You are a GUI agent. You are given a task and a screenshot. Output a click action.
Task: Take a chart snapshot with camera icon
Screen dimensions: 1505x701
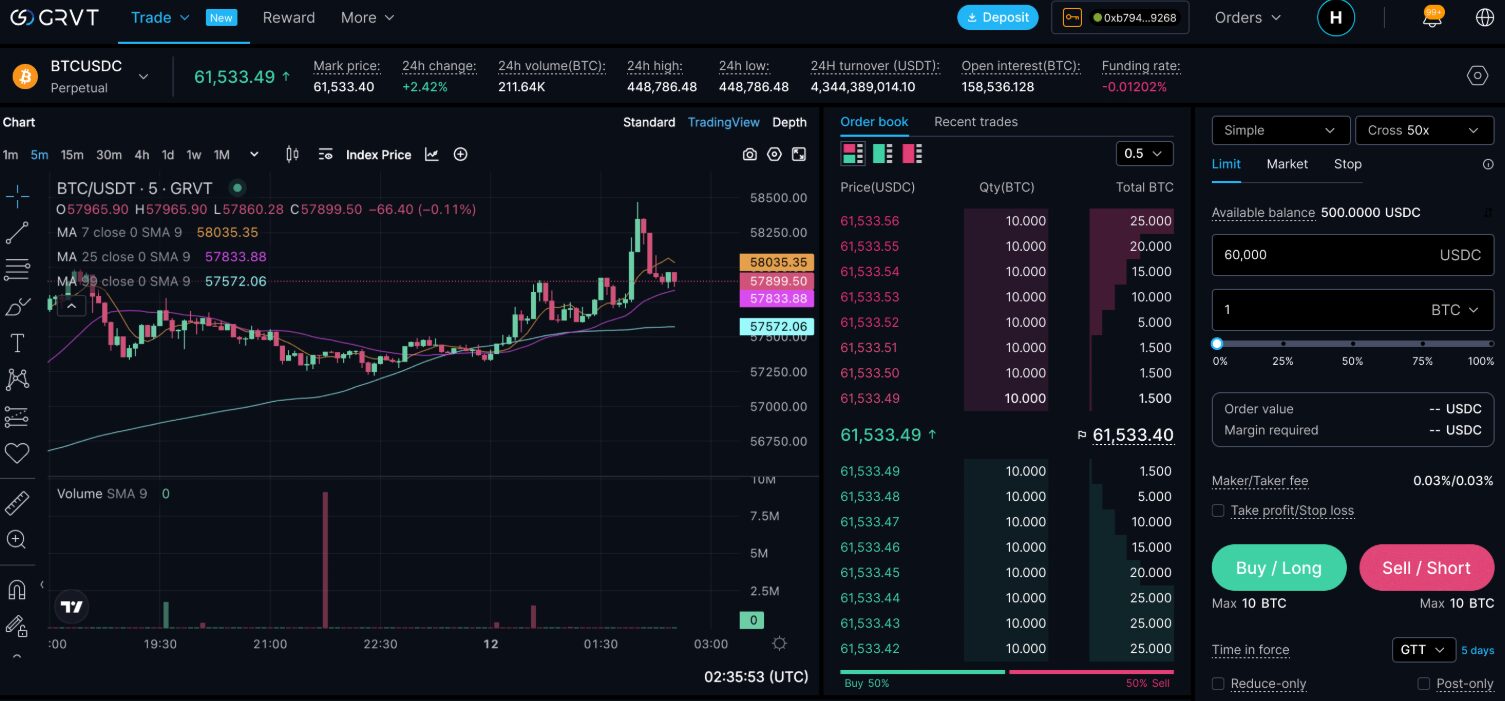coord(749,154)
